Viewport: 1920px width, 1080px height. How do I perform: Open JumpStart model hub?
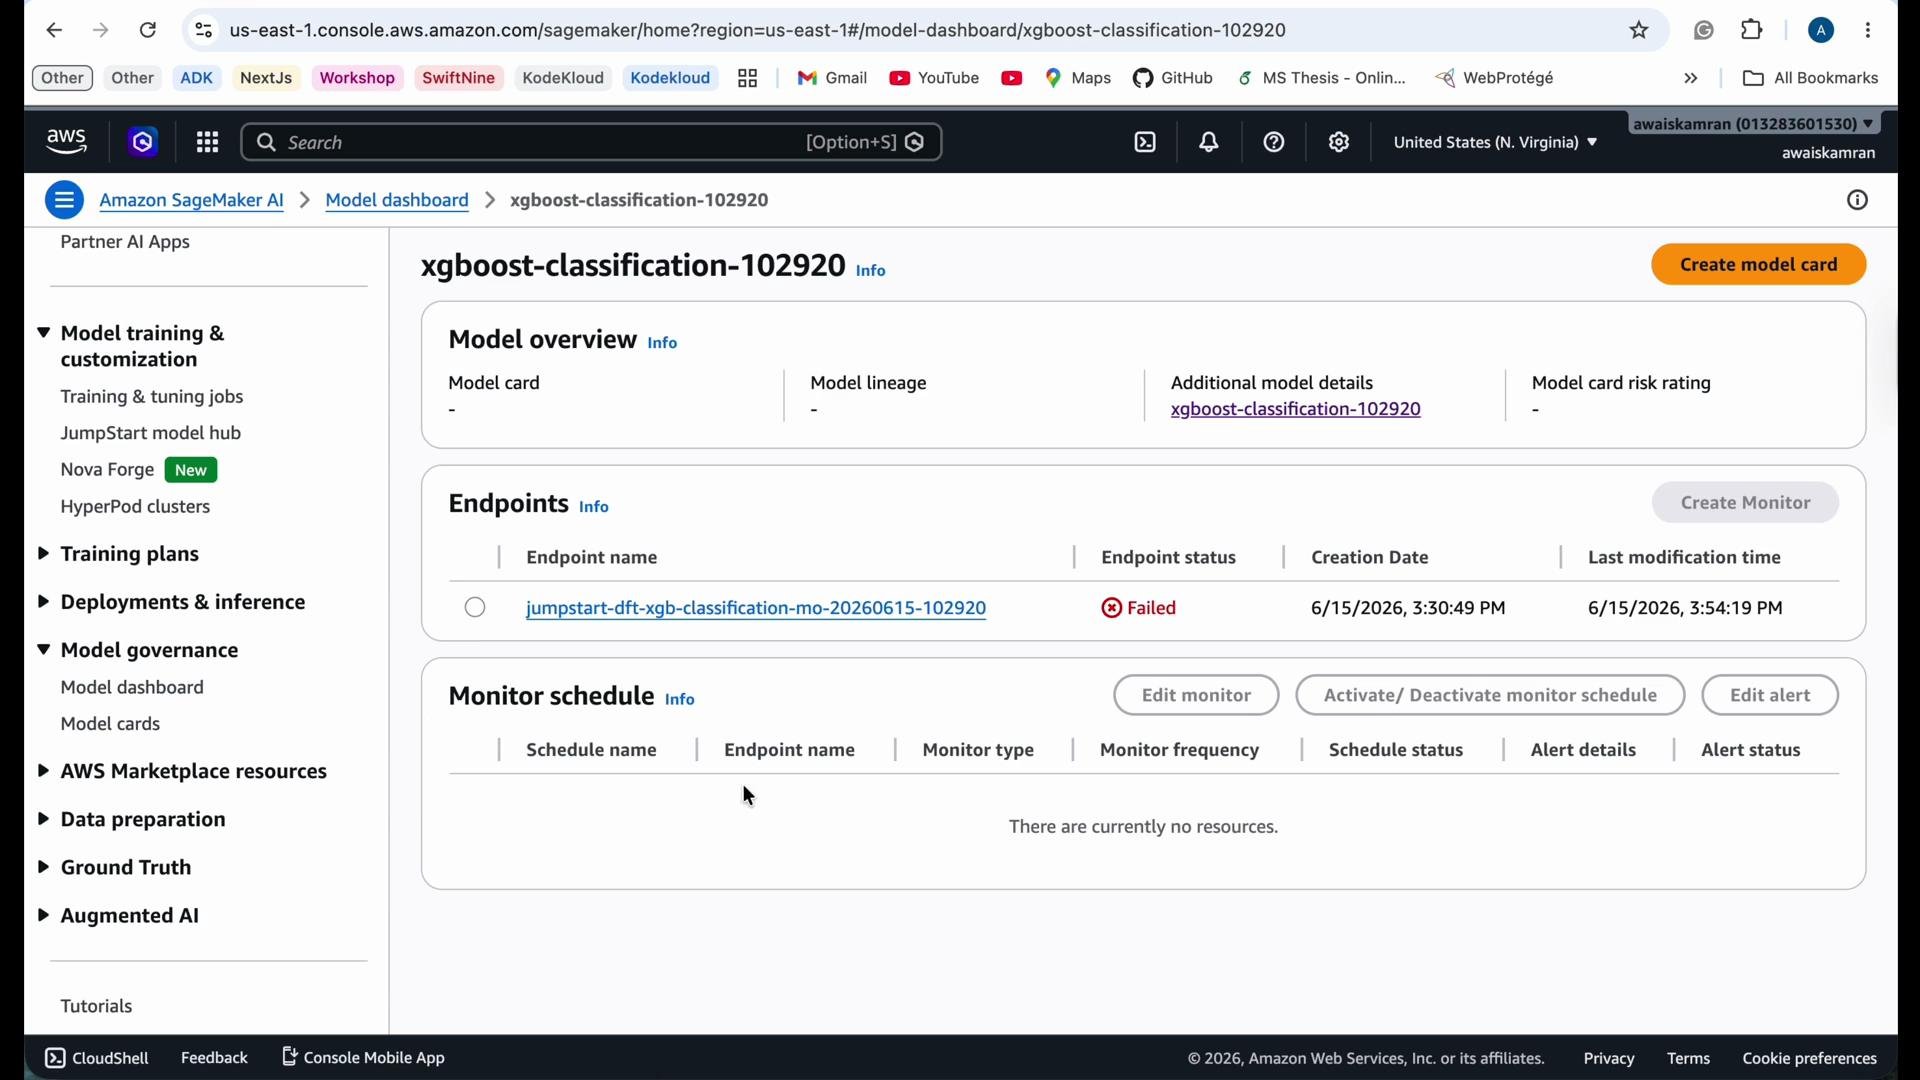click(x=151, y=434)
